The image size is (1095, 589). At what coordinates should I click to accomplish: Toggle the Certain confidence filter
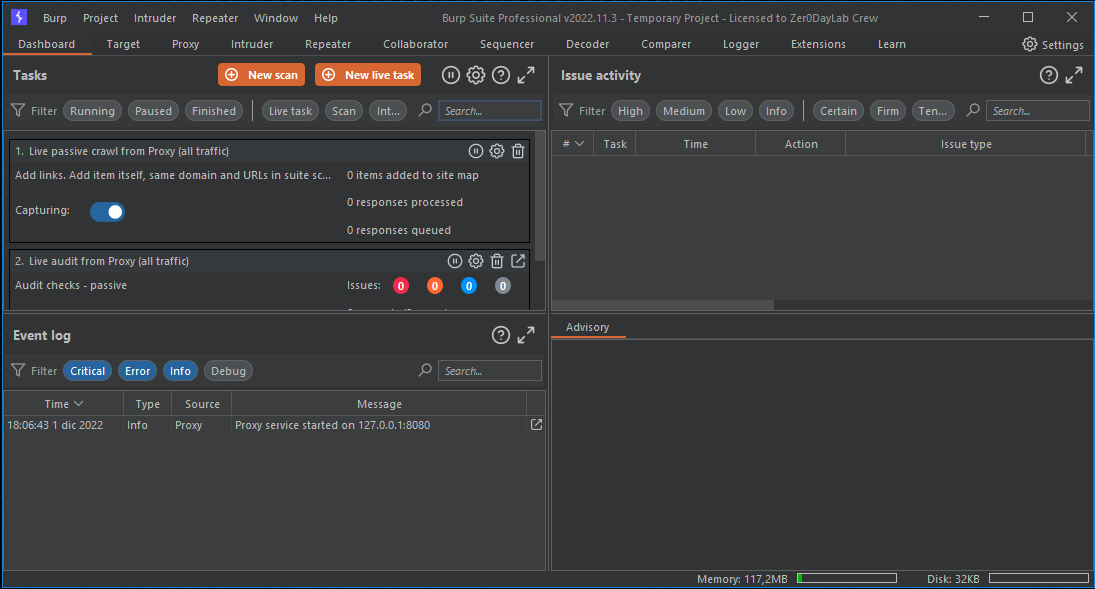pos(838,111)
